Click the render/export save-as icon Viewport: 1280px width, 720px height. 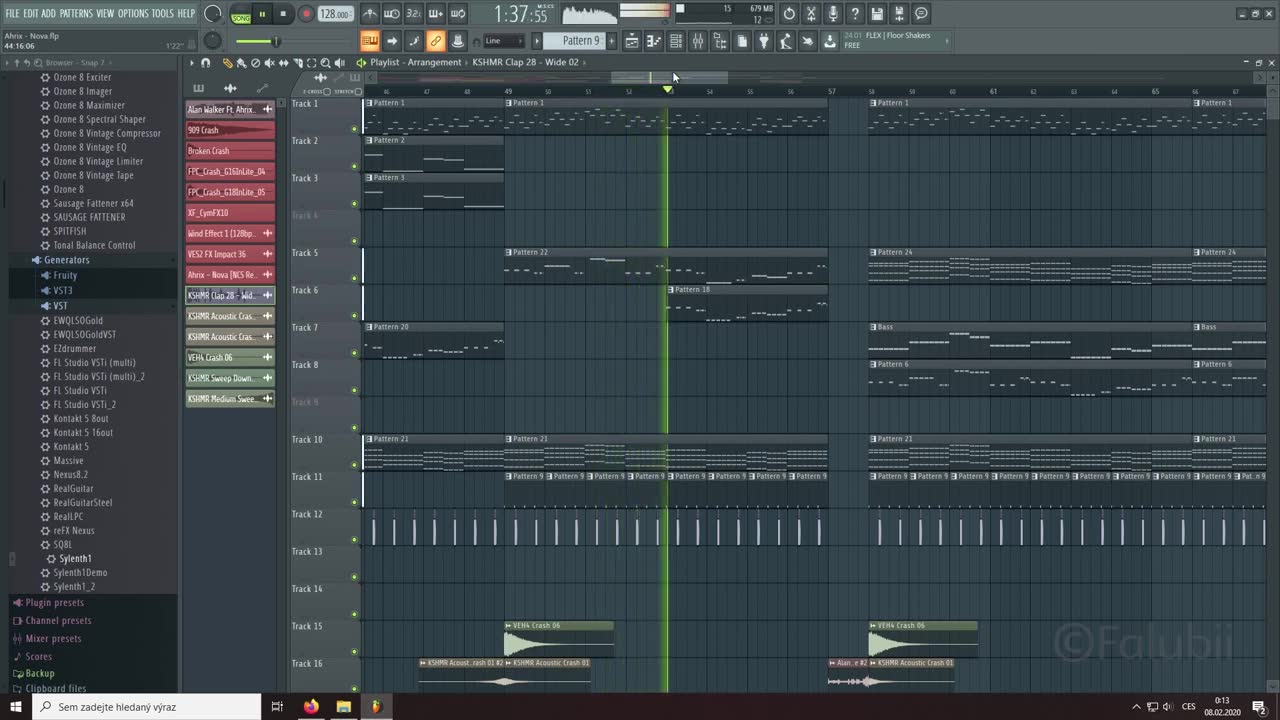899,14
